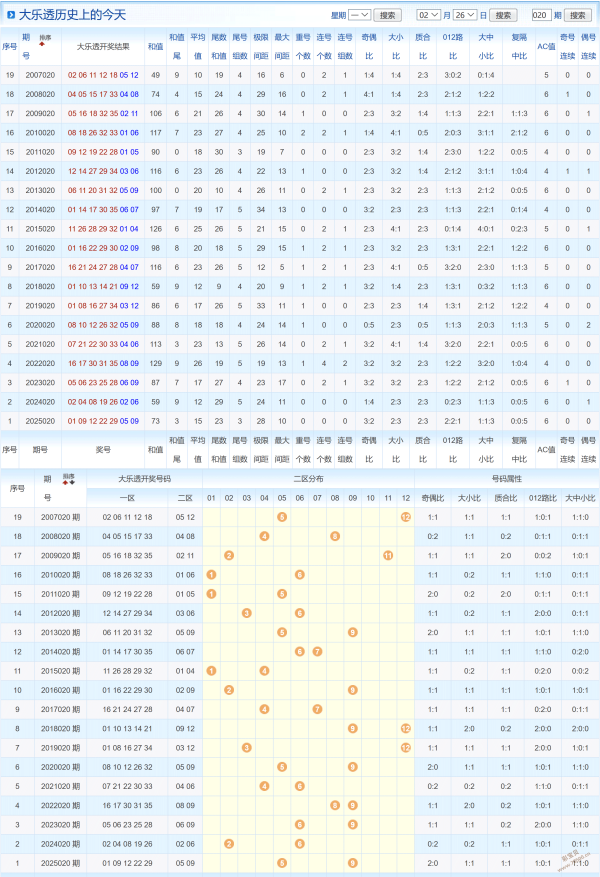Viewport: 600px width, 877px height.
Task: Click orange ball 01 in the 2015020 row
Action: (211, 670)
